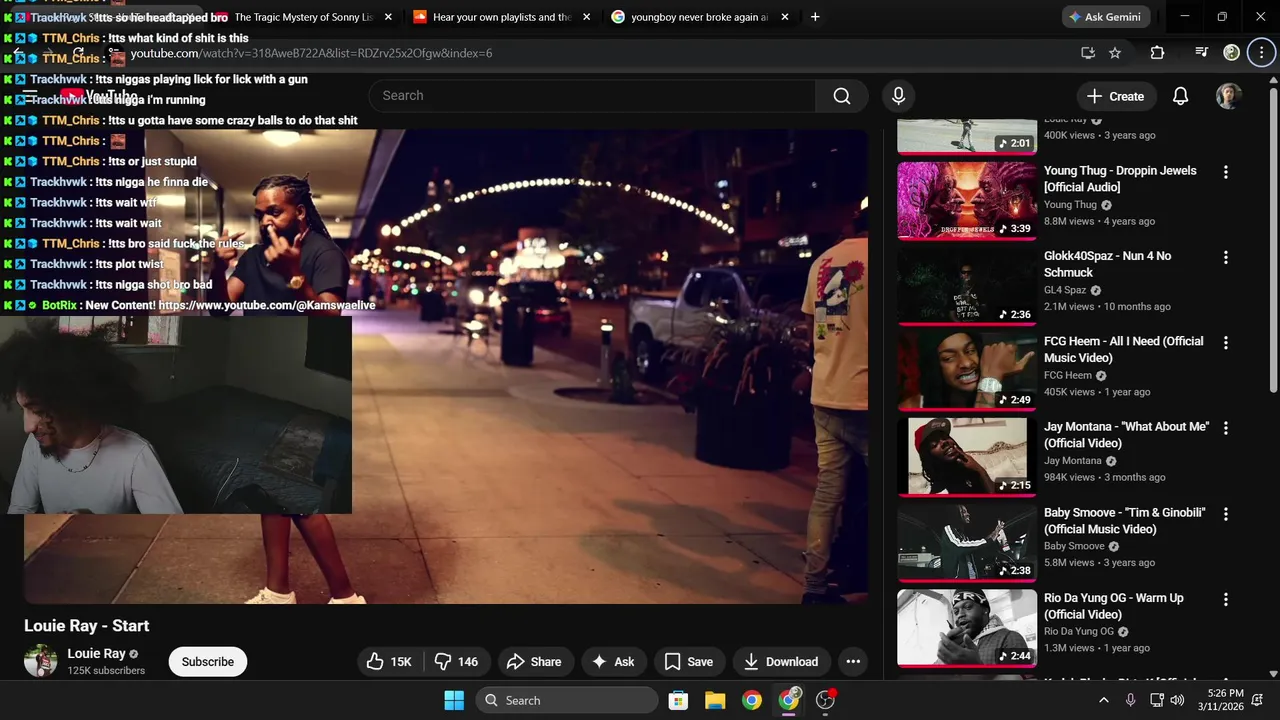Click the Create button
The image size is (1280, 720).
pos(1116,96)
